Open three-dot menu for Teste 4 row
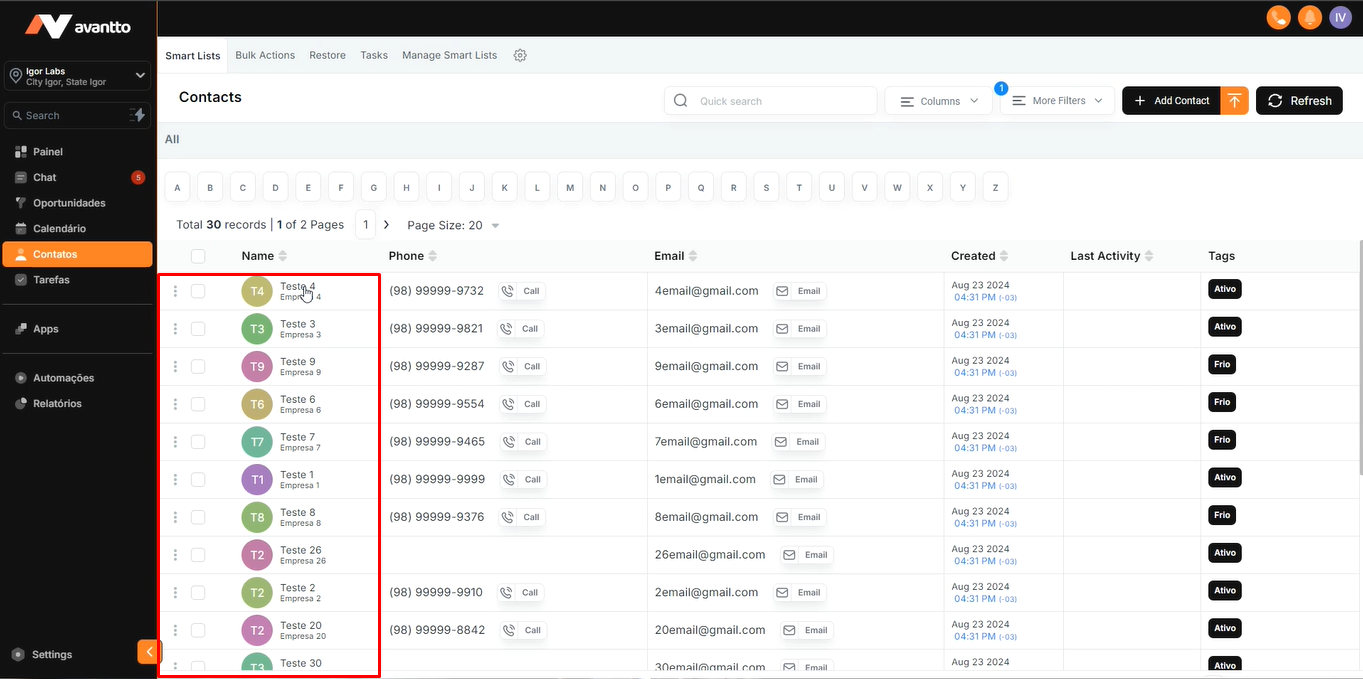This screenshot has width=1363, height=679. point(176,291)
